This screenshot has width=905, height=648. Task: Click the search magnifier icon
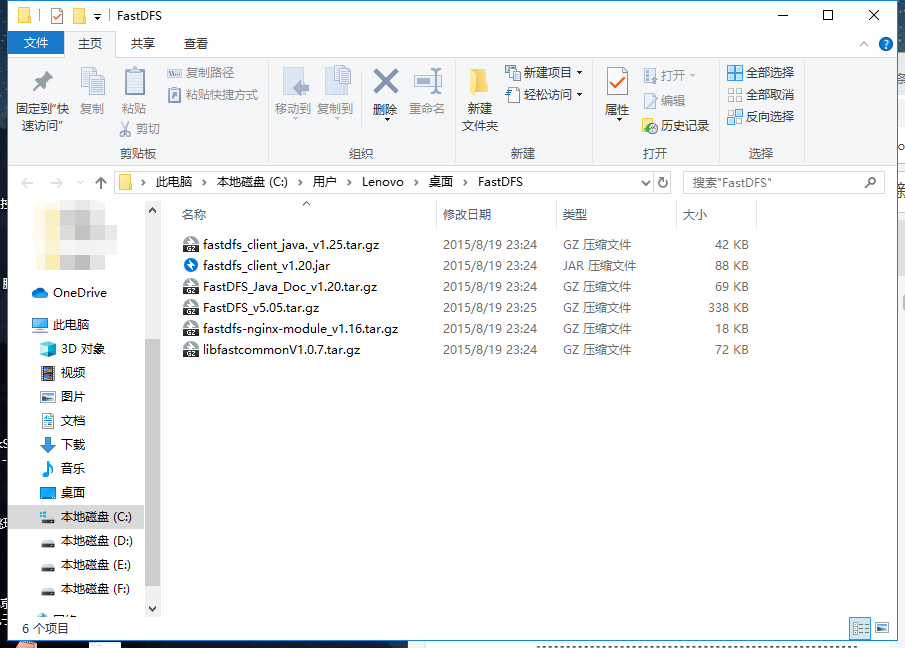pyautogui.click(x=870, y=182)
